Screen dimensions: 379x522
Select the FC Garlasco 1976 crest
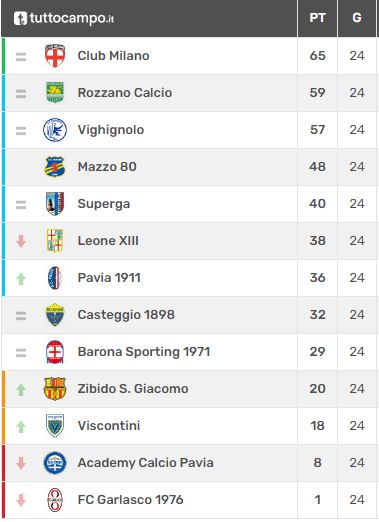pyautogui.click(x=55, y=500)
